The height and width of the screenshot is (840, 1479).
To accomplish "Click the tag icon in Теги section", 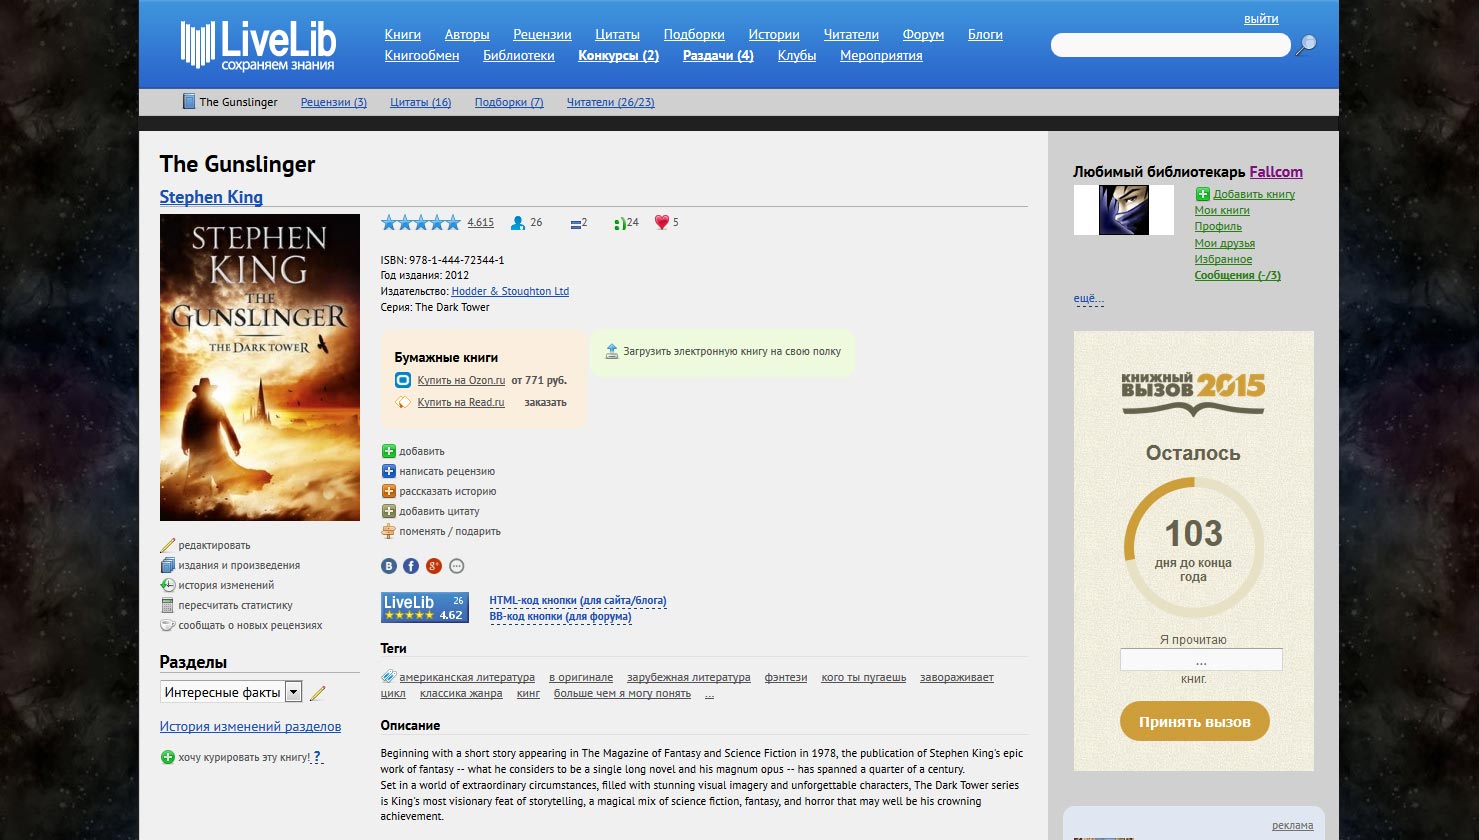I will 389,677.
